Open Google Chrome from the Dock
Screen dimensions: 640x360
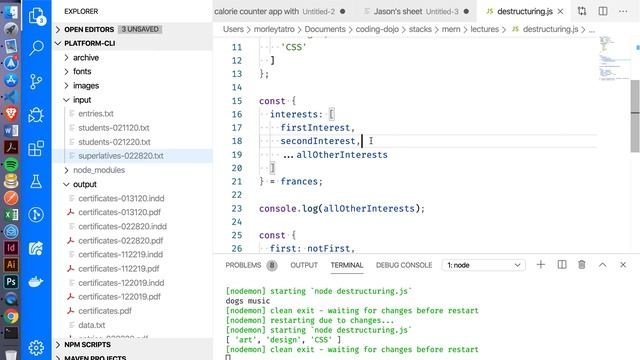click(11, 316)
